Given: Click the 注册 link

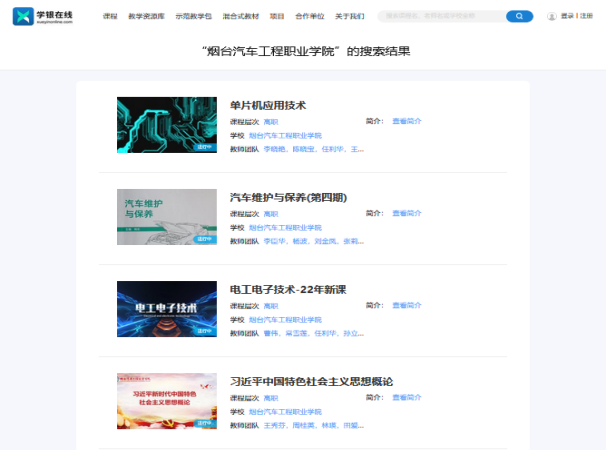Looking at the screenshot, I should coord(586,16).
